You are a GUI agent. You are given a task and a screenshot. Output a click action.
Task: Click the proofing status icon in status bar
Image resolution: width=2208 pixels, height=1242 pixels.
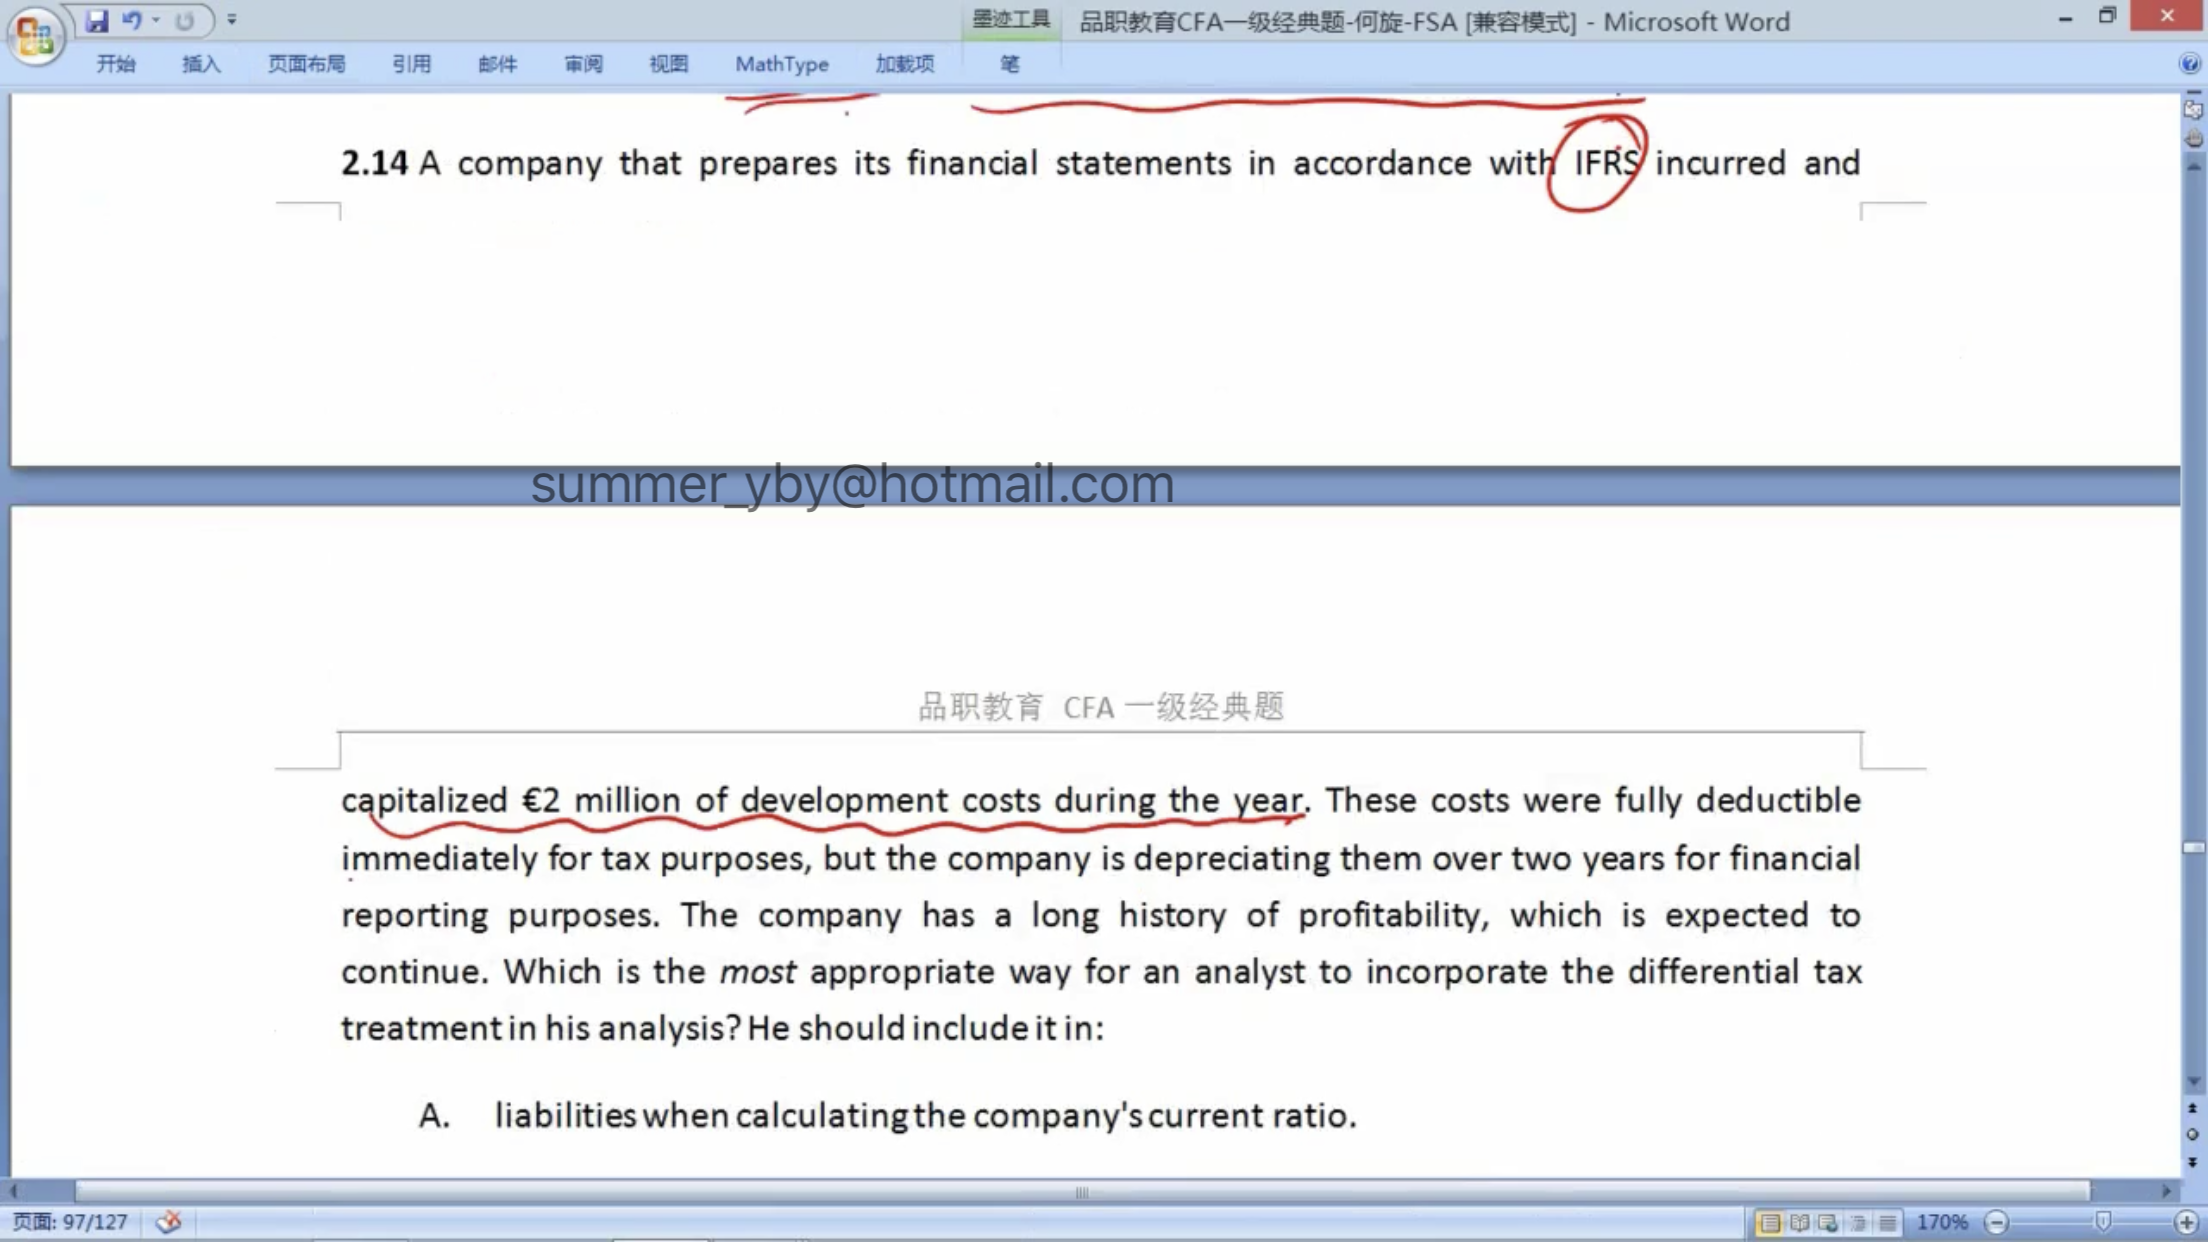[169, 1221]
